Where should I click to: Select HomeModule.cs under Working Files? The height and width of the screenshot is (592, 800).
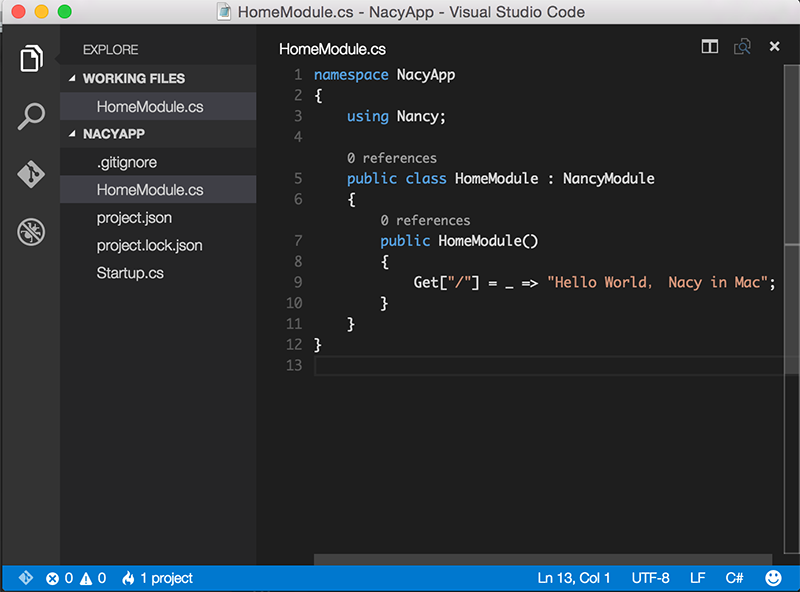point(158,107)
